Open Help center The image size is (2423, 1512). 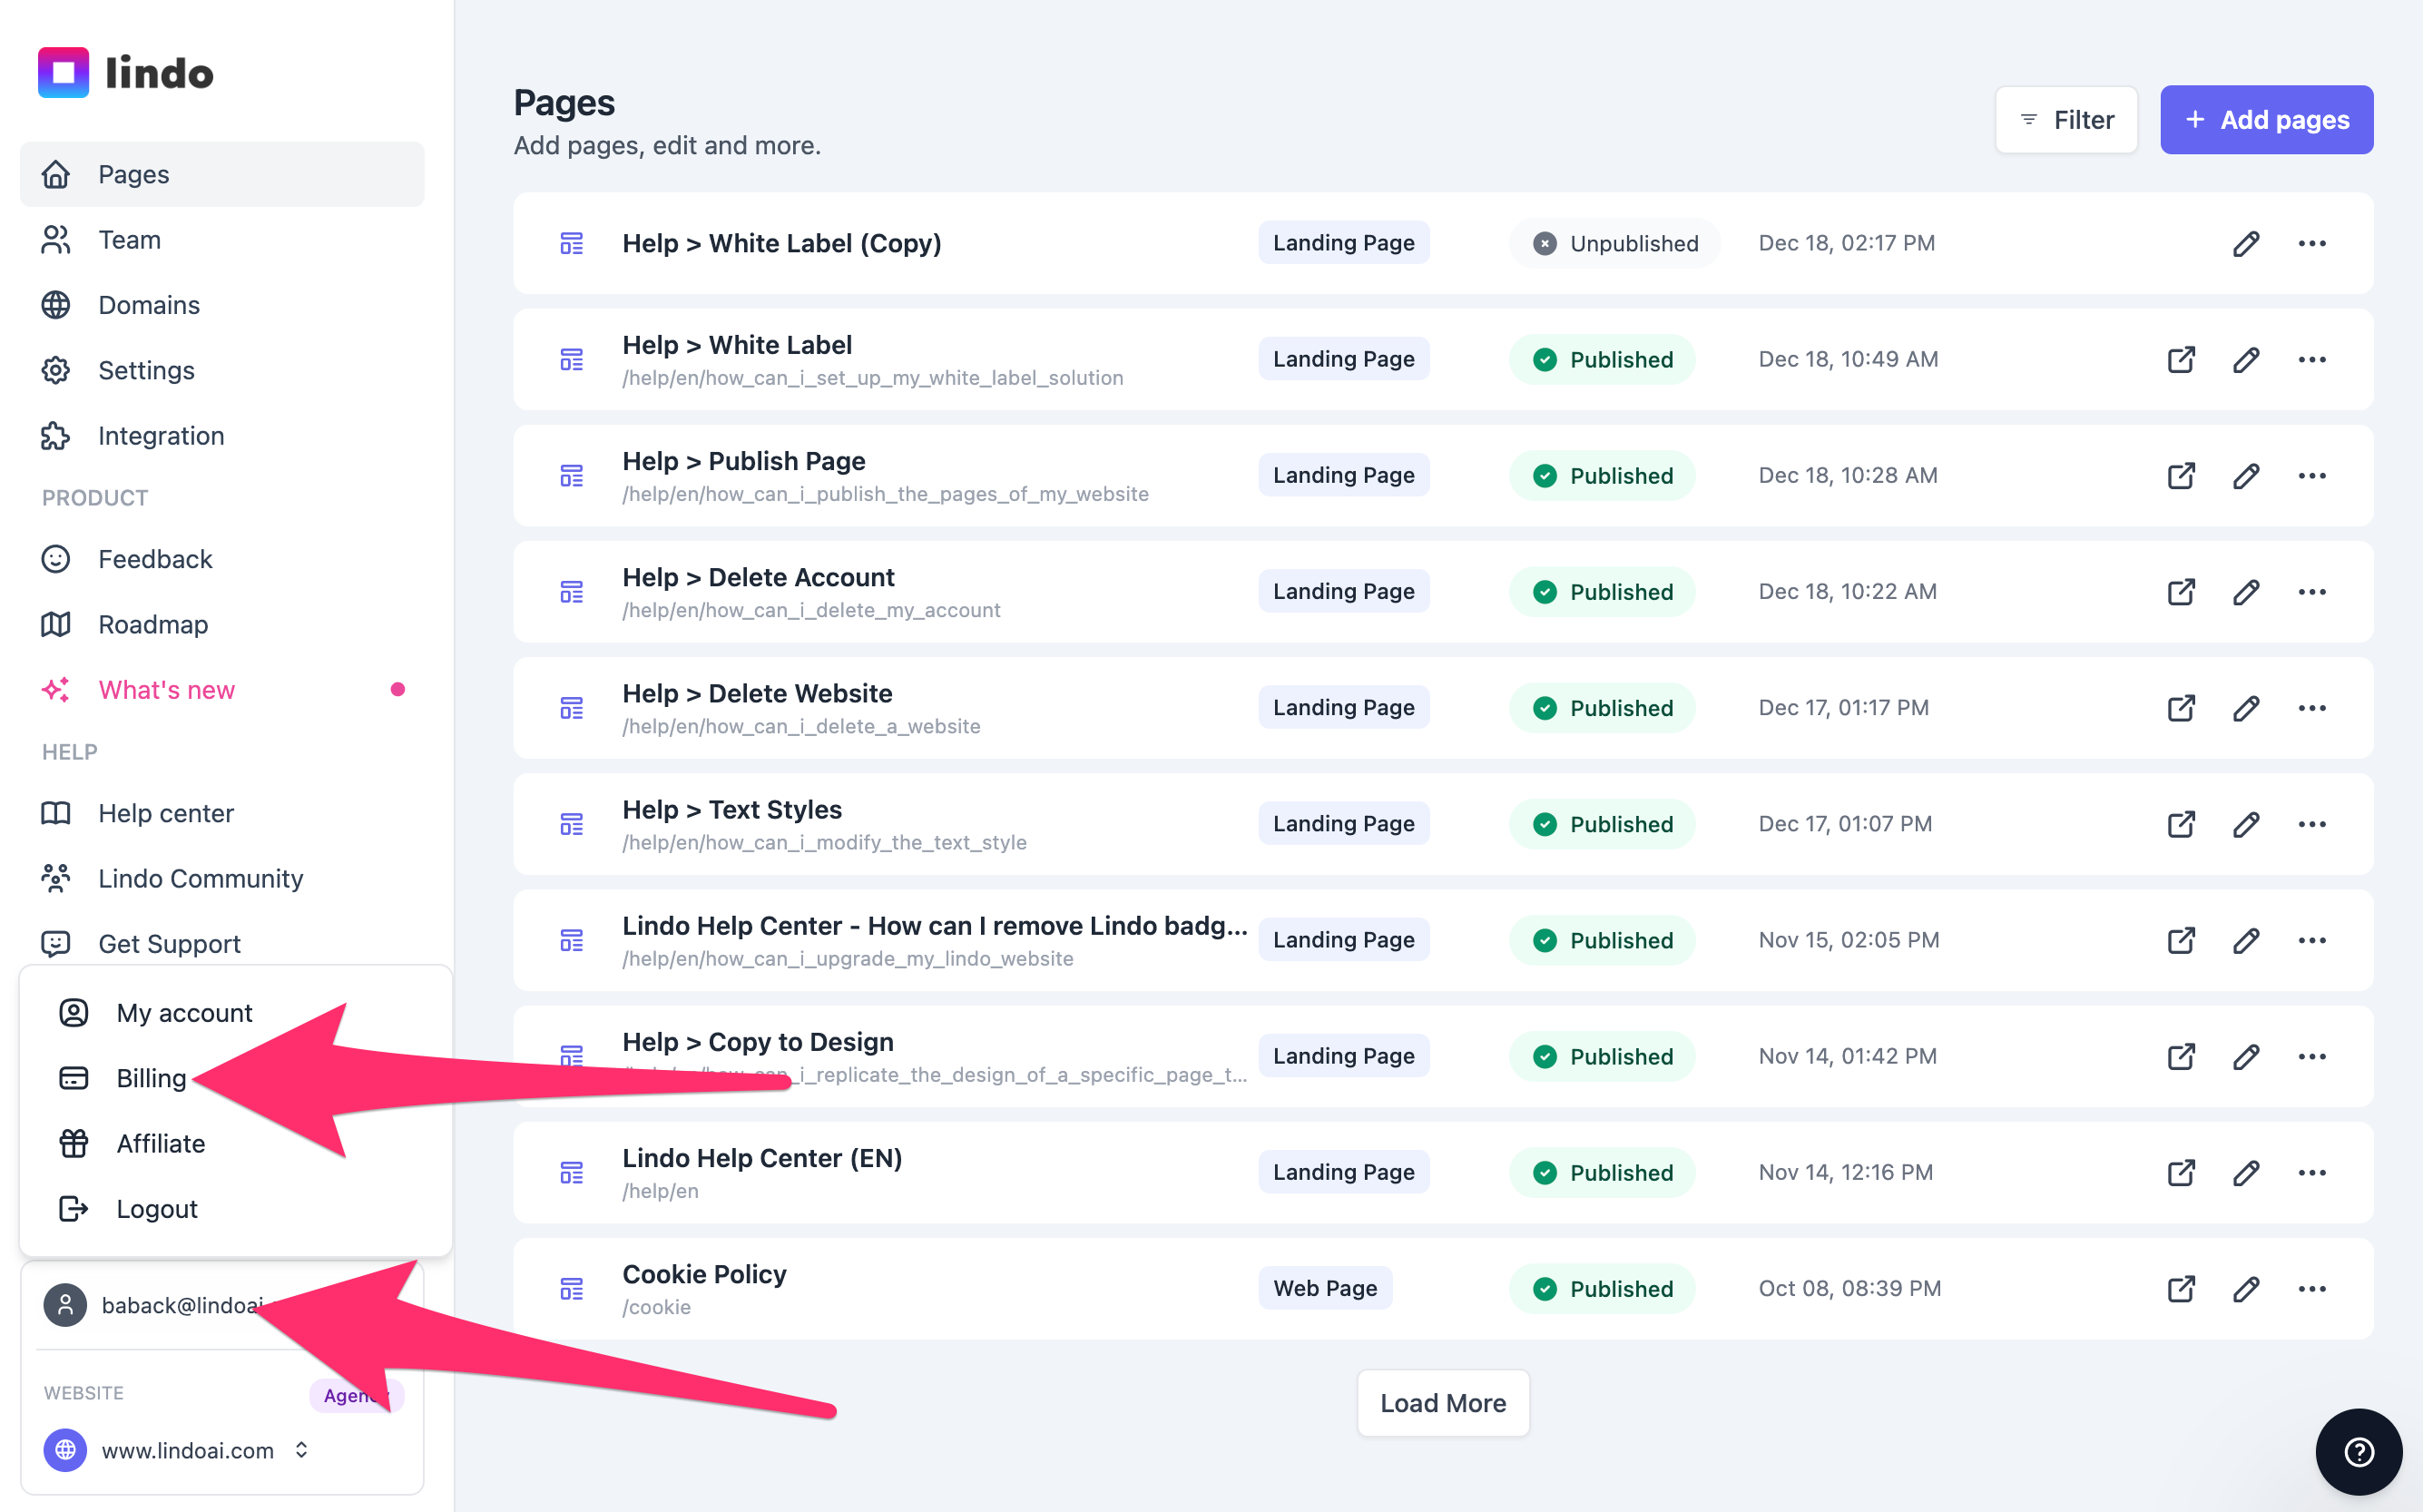coord(222,813)
